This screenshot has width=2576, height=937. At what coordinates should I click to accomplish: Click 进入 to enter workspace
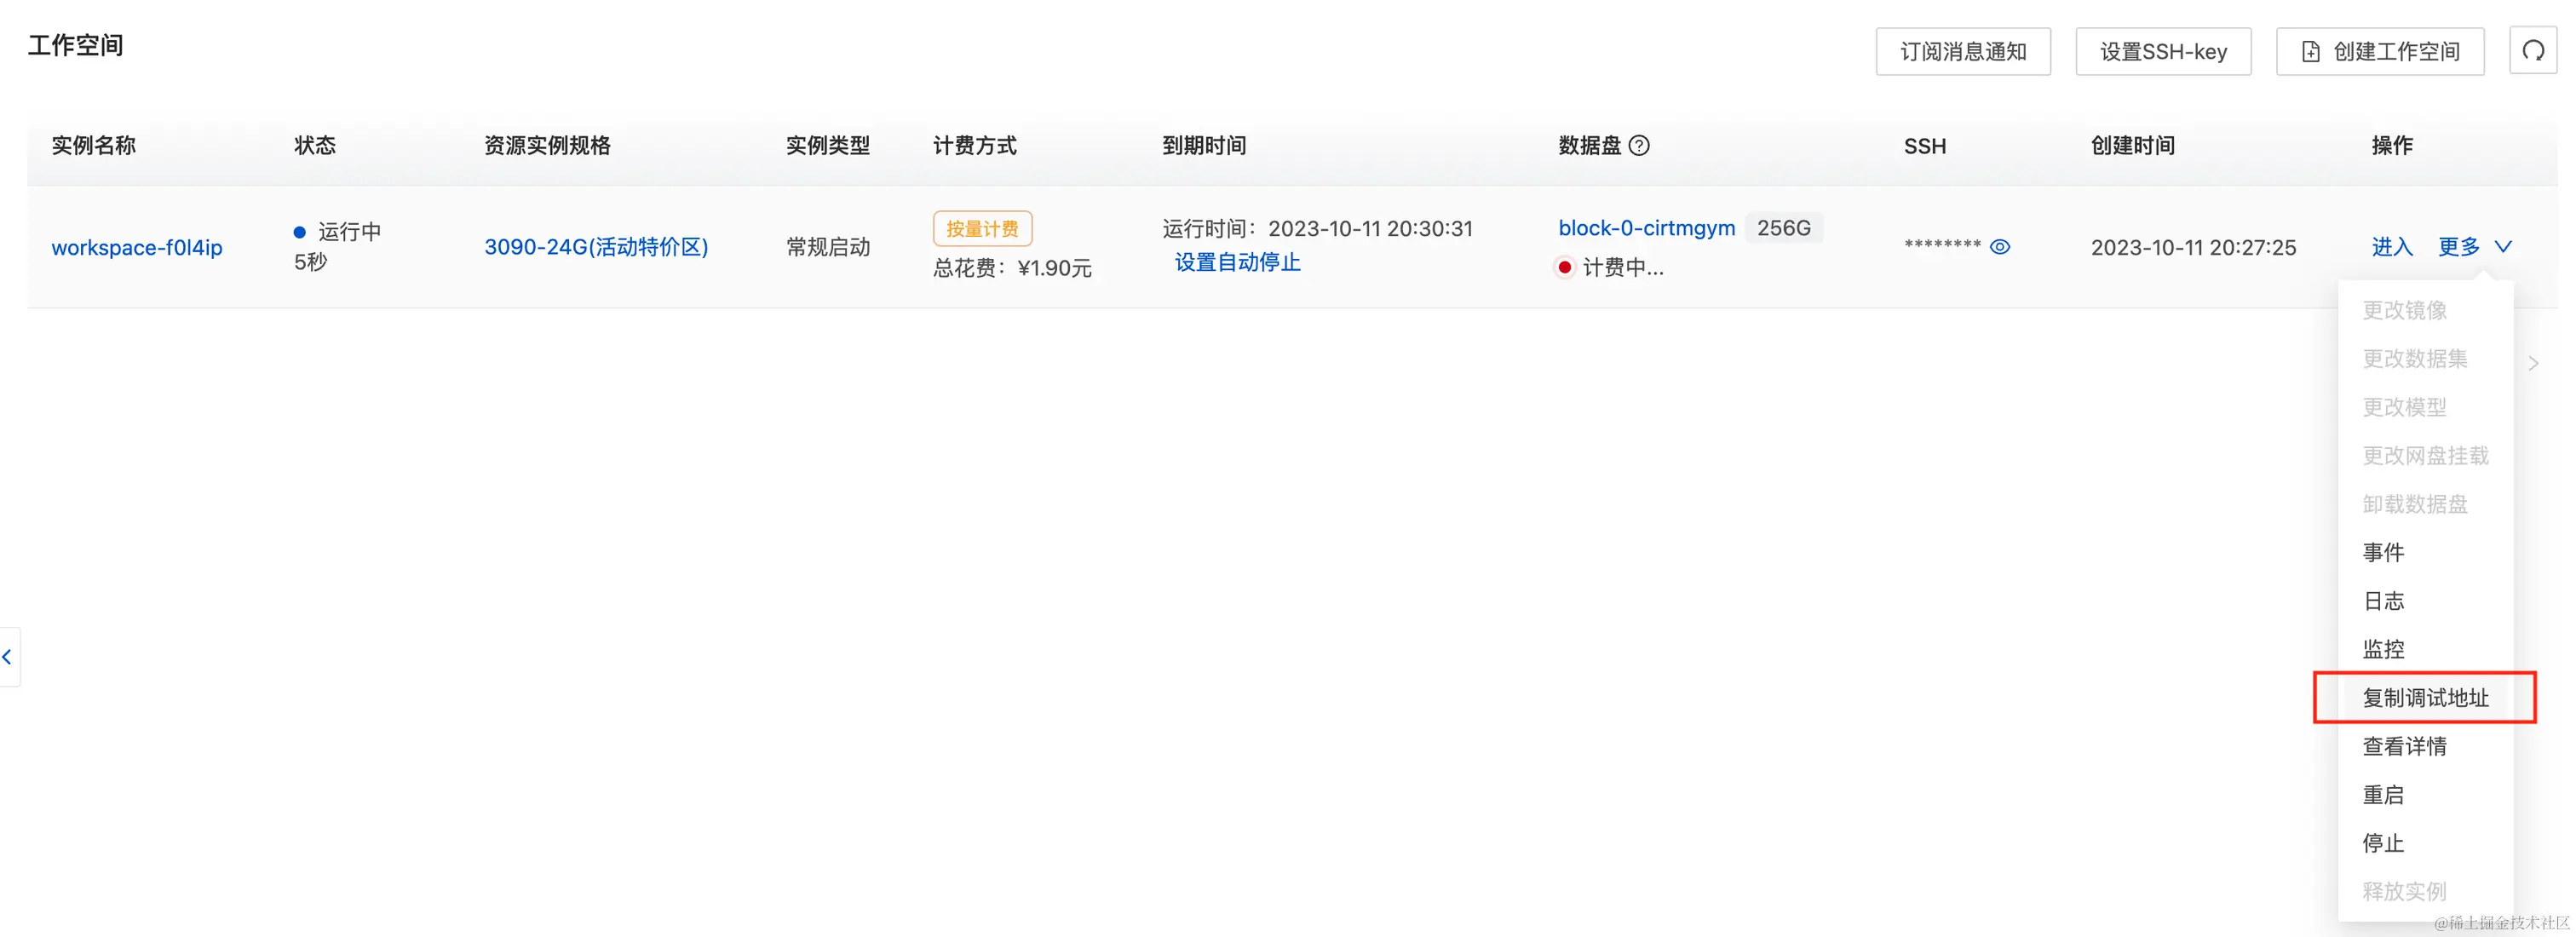[2392, 247]
